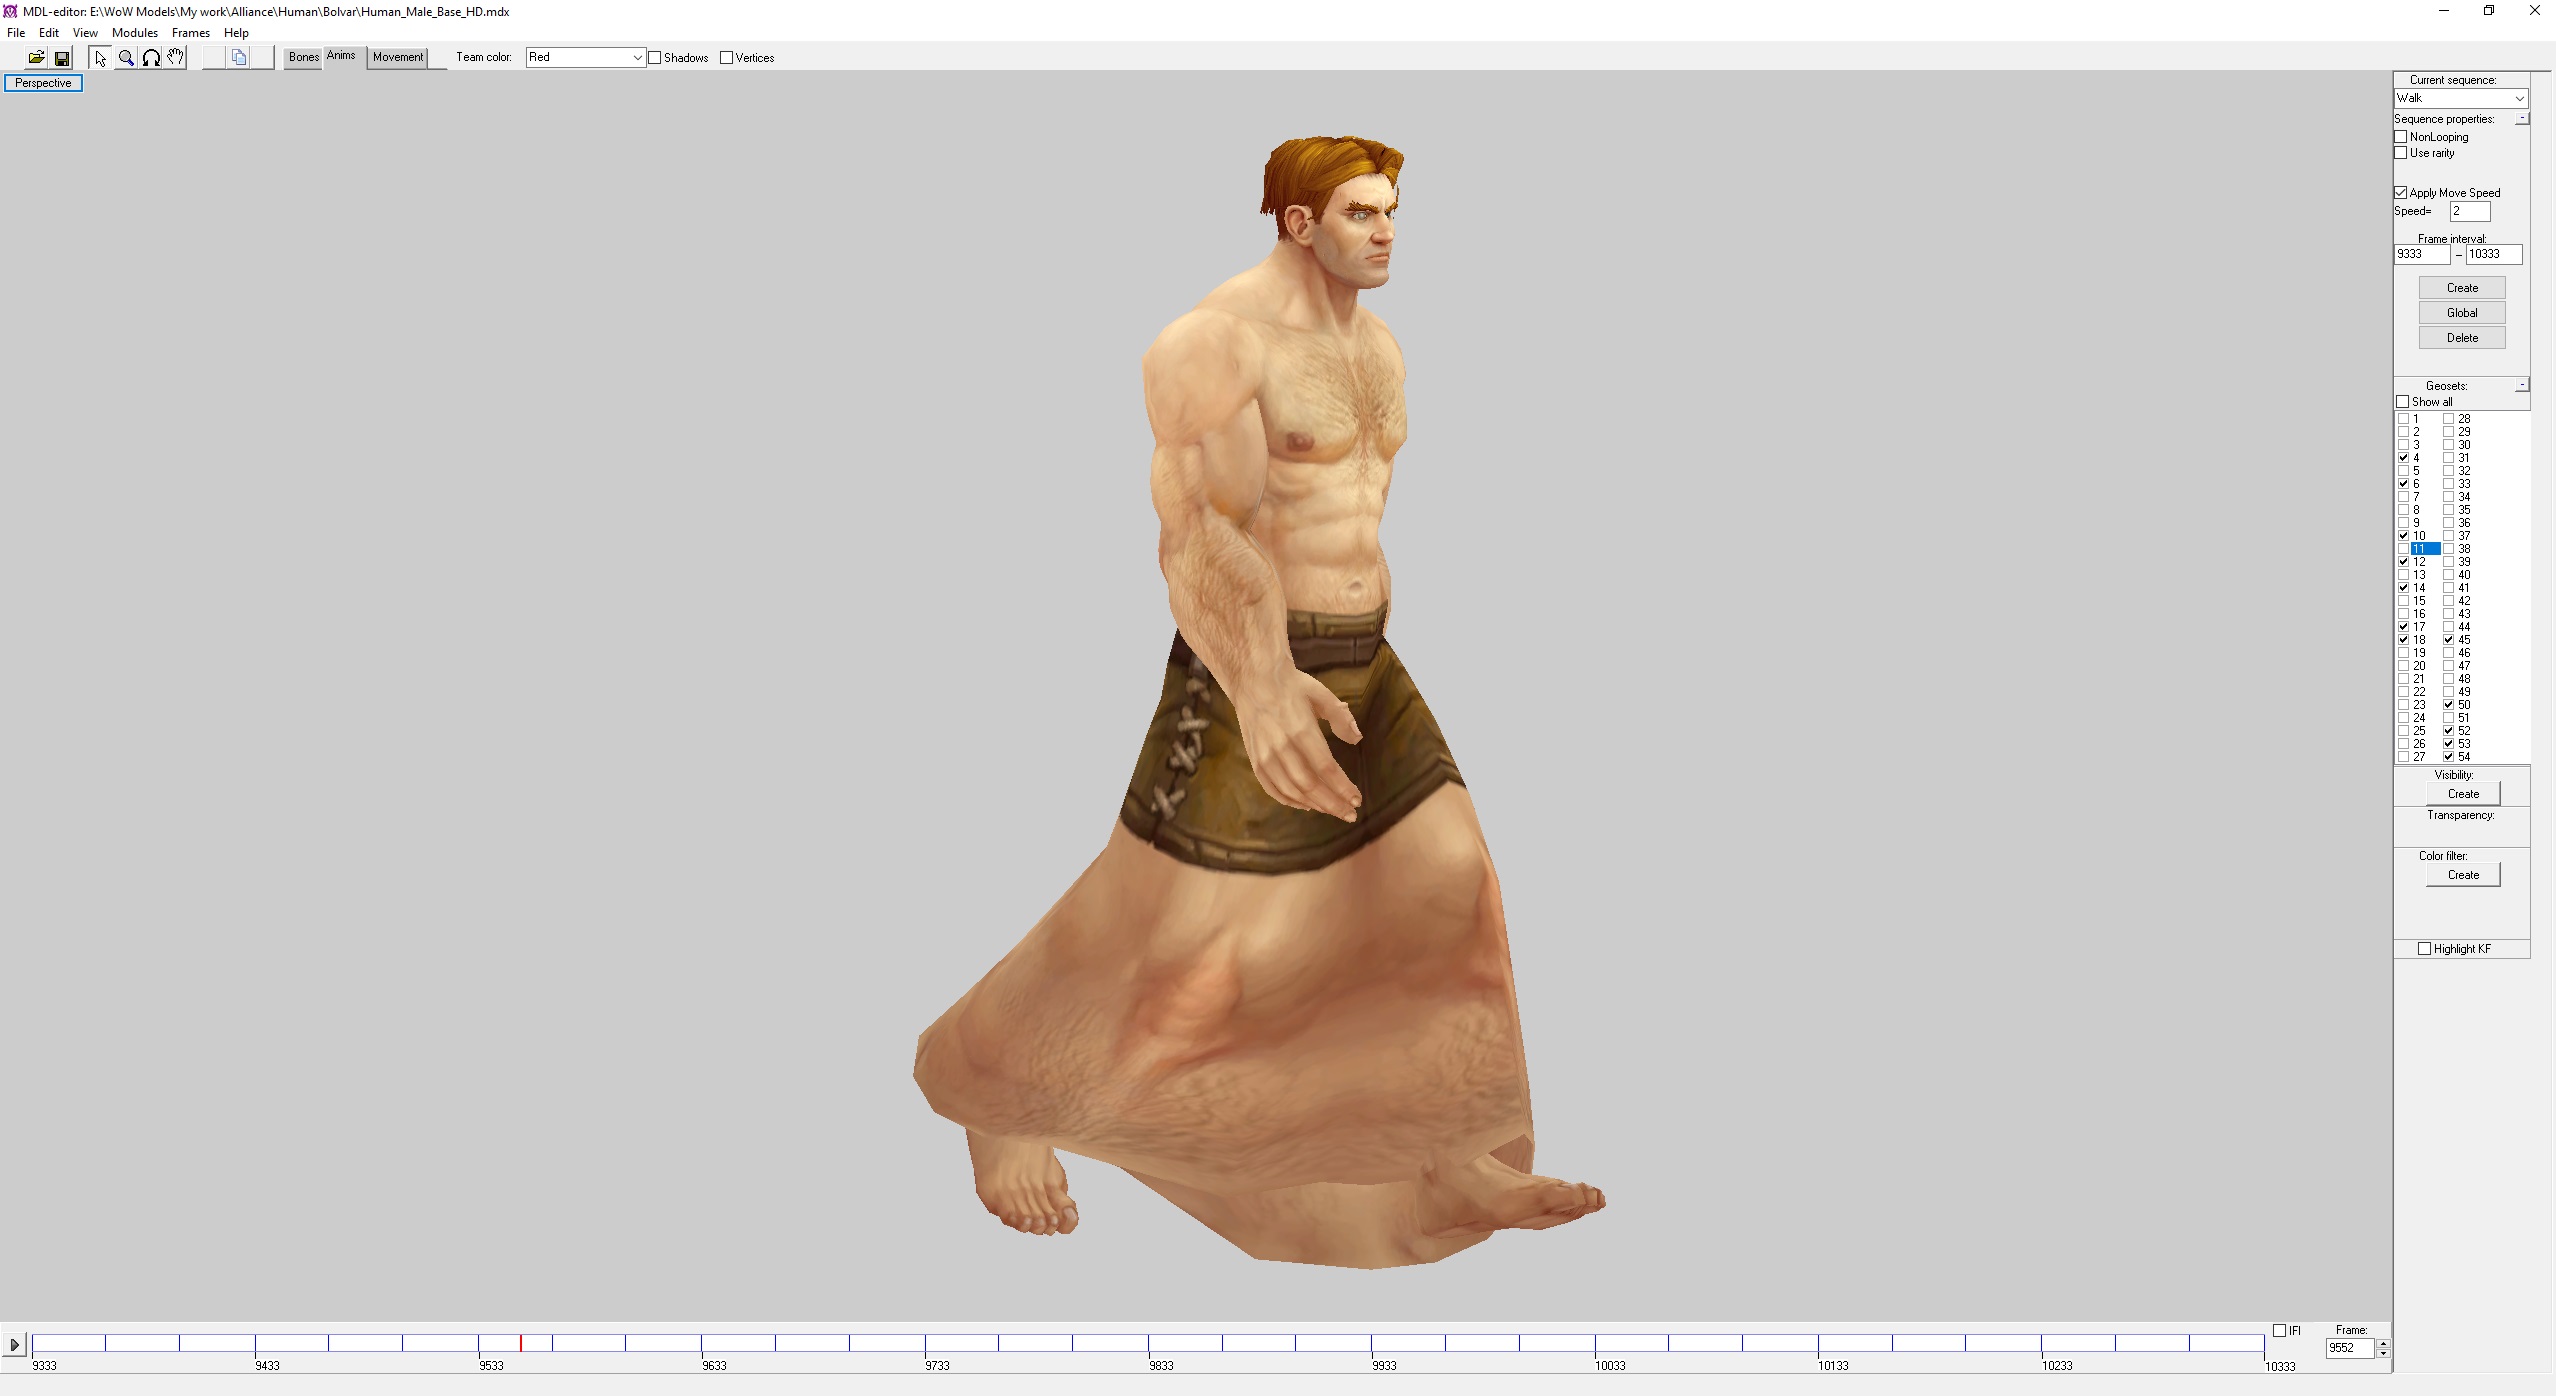Image resolution: width=2556 pixels, height=1396 pixels.
Task: Open the Modules menu
Action: click(135, 33)
